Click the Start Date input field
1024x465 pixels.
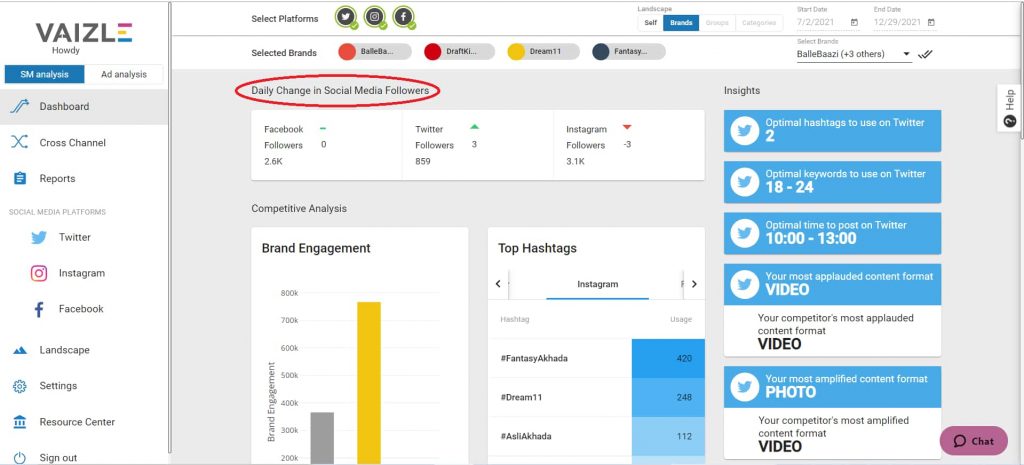[828, 22]
